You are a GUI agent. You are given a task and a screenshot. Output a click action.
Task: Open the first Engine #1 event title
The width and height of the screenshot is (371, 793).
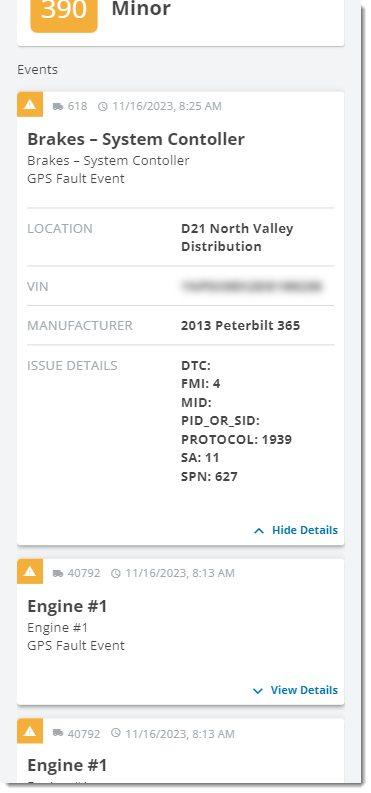pos(67,606)
